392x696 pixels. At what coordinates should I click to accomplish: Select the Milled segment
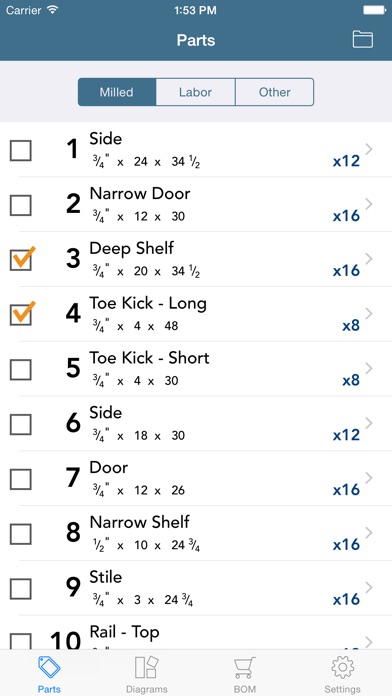tap(117, 92)
